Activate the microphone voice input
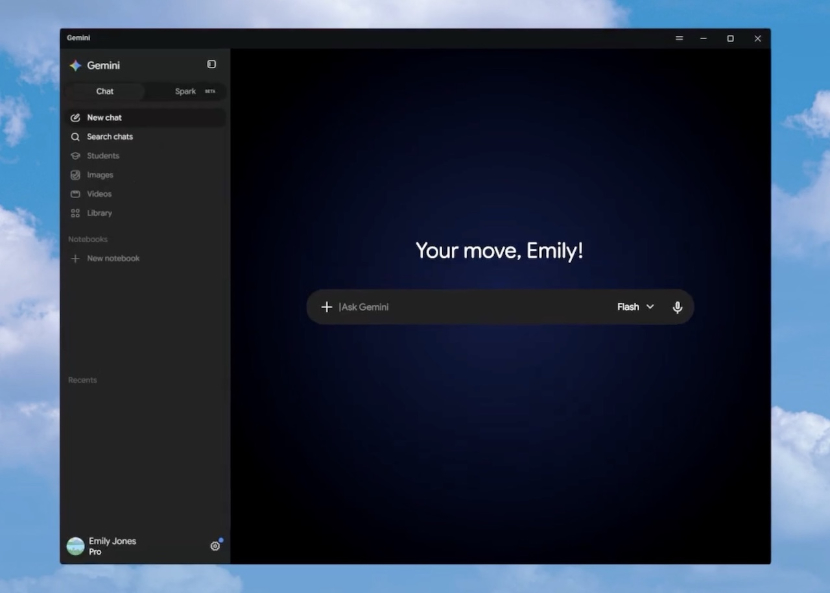Screen dimensions: 830x593 [677, 307]
